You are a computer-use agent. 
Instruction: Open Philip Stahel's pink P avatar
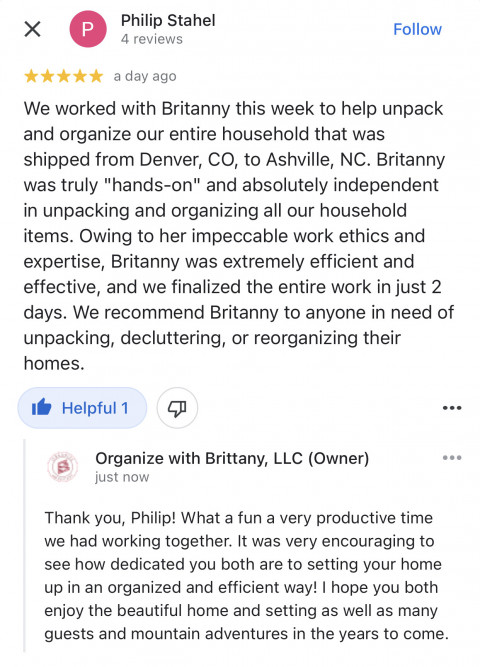point(88,29)
